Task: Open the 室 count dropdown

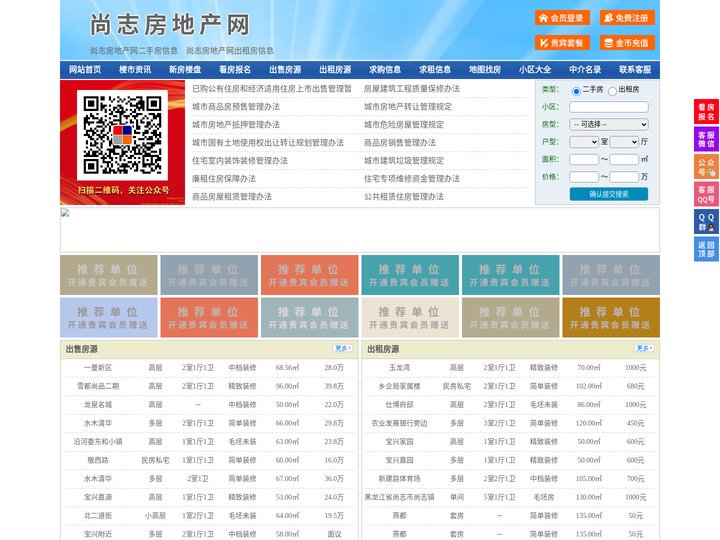Action: pos(584,142)
